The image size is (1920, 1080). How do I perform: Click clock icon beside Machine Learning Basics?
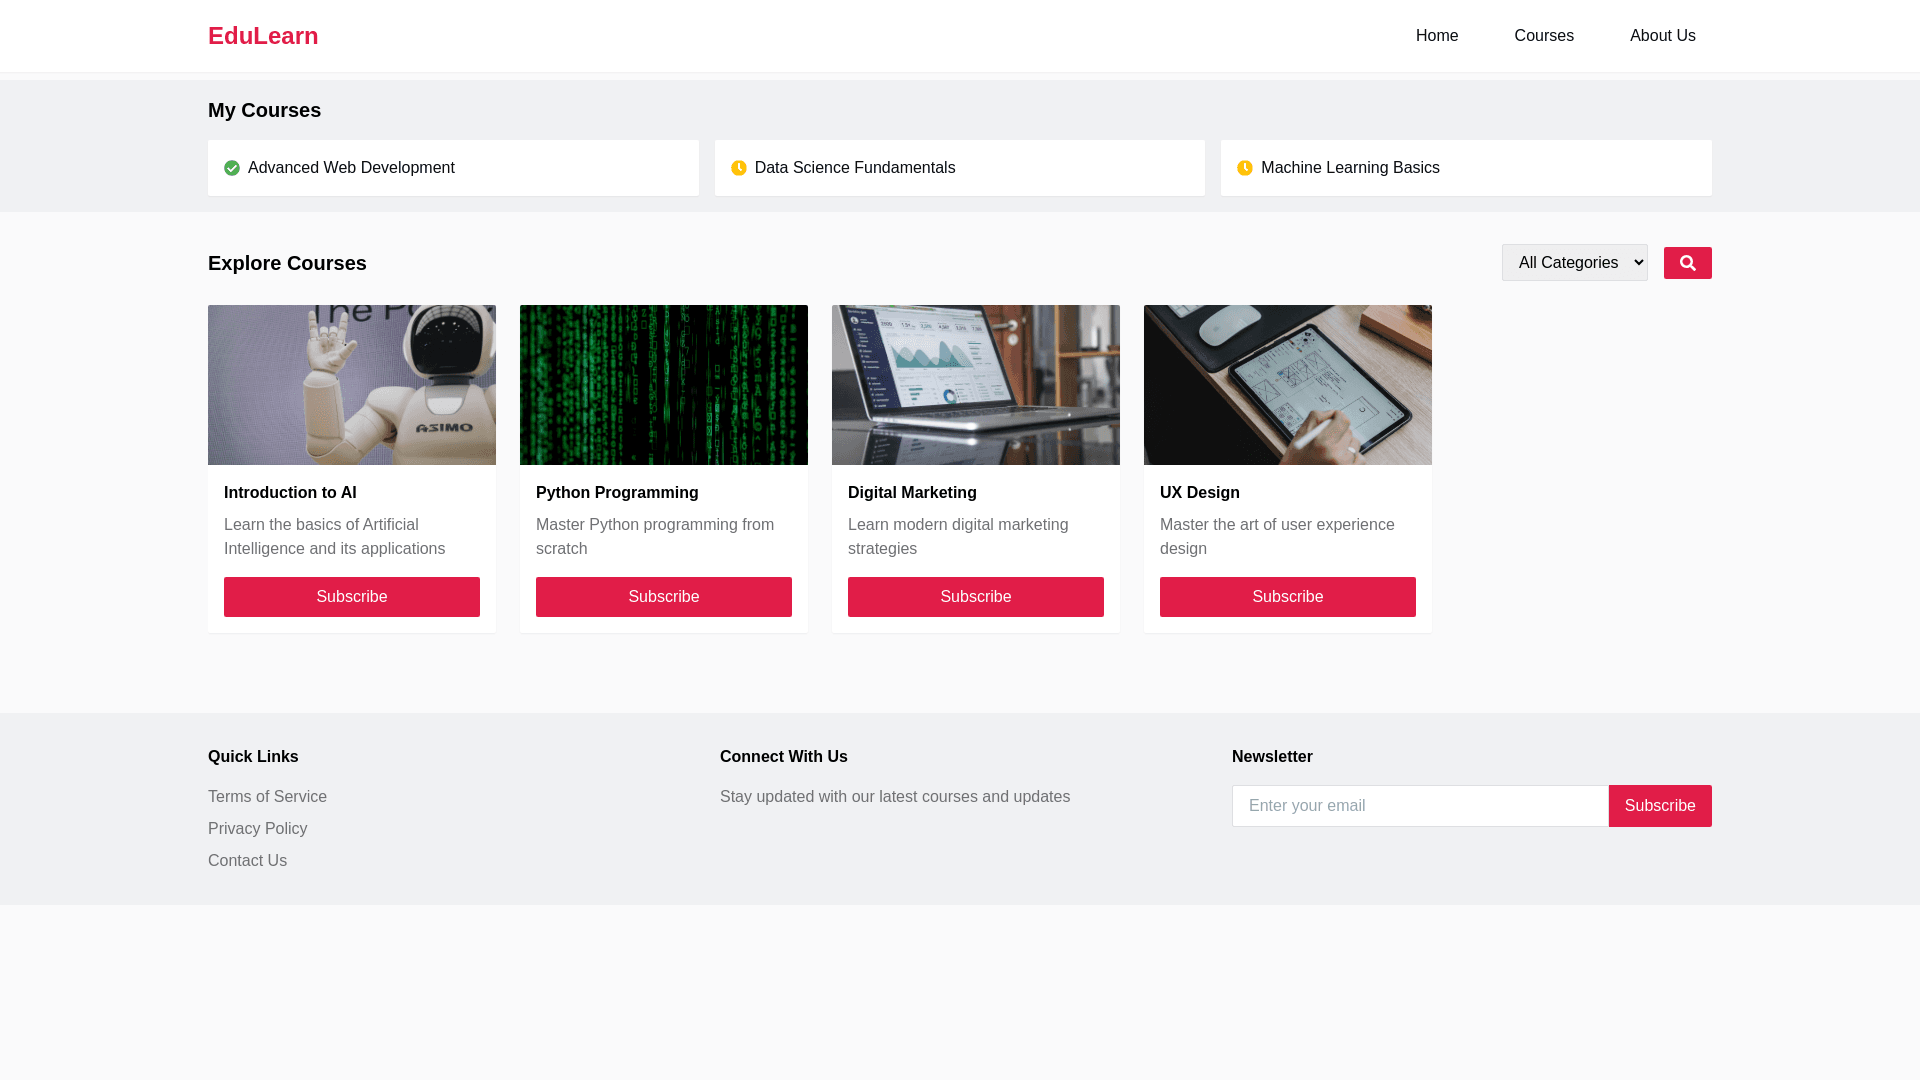1245,168
